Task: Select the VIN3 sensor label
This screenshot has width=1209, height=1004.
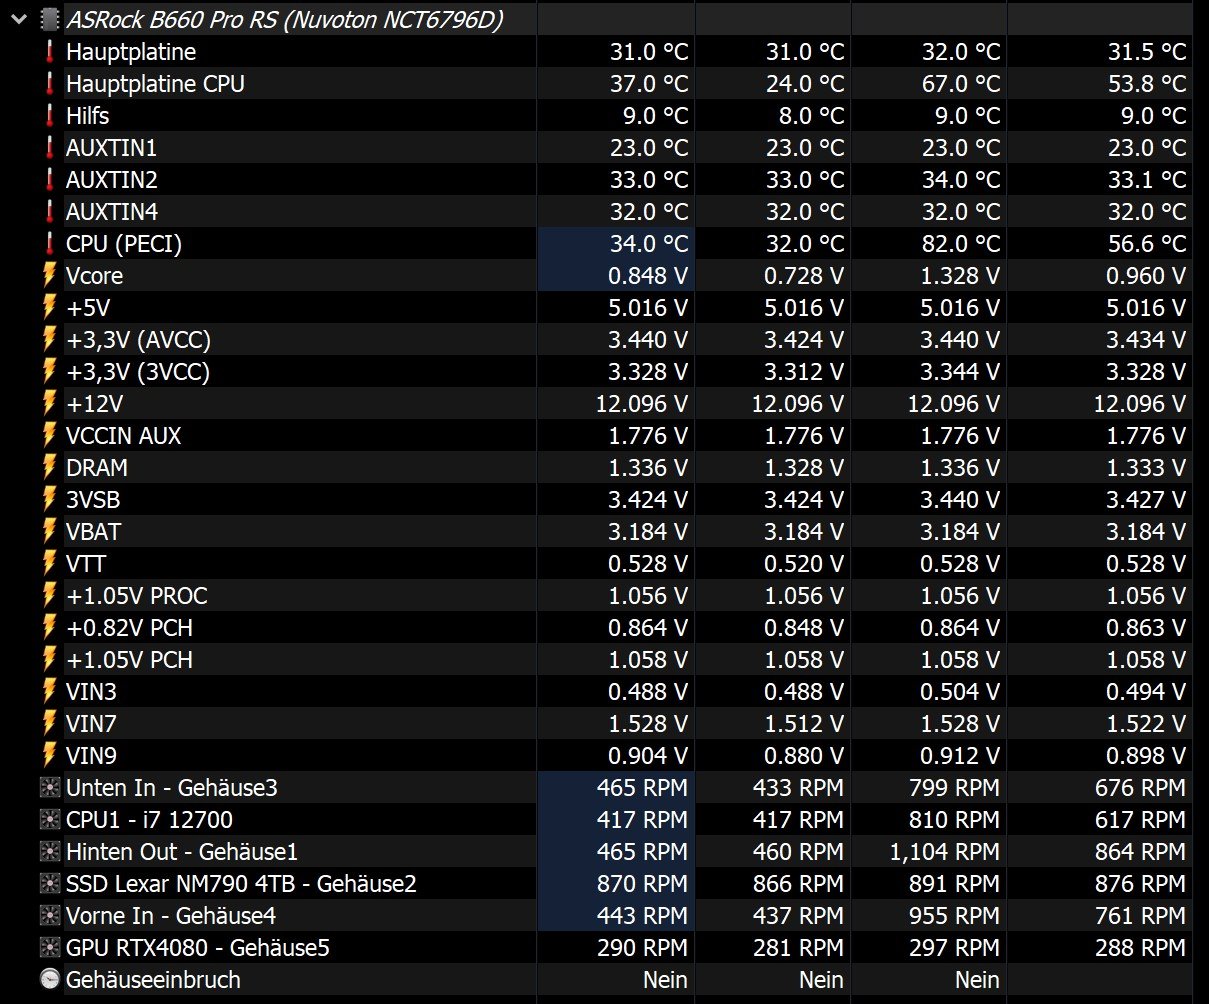Action: [x=92, y=692]
